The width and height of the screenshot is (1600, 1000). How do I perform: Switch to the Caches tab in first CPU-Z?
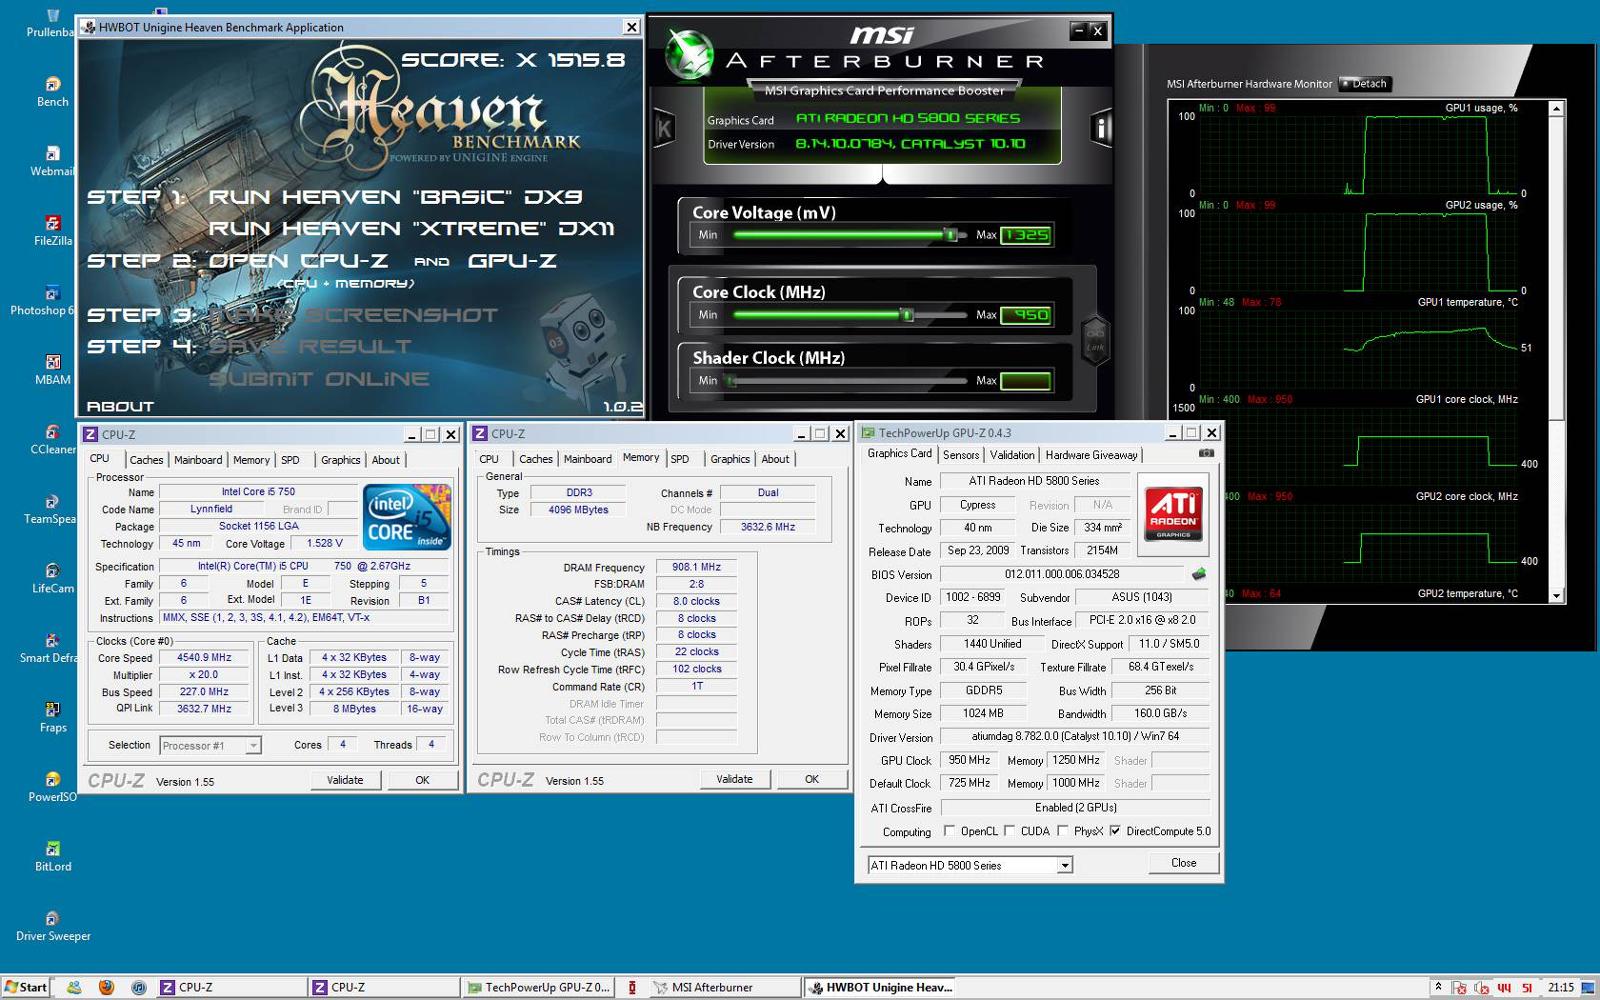point(146,460)
